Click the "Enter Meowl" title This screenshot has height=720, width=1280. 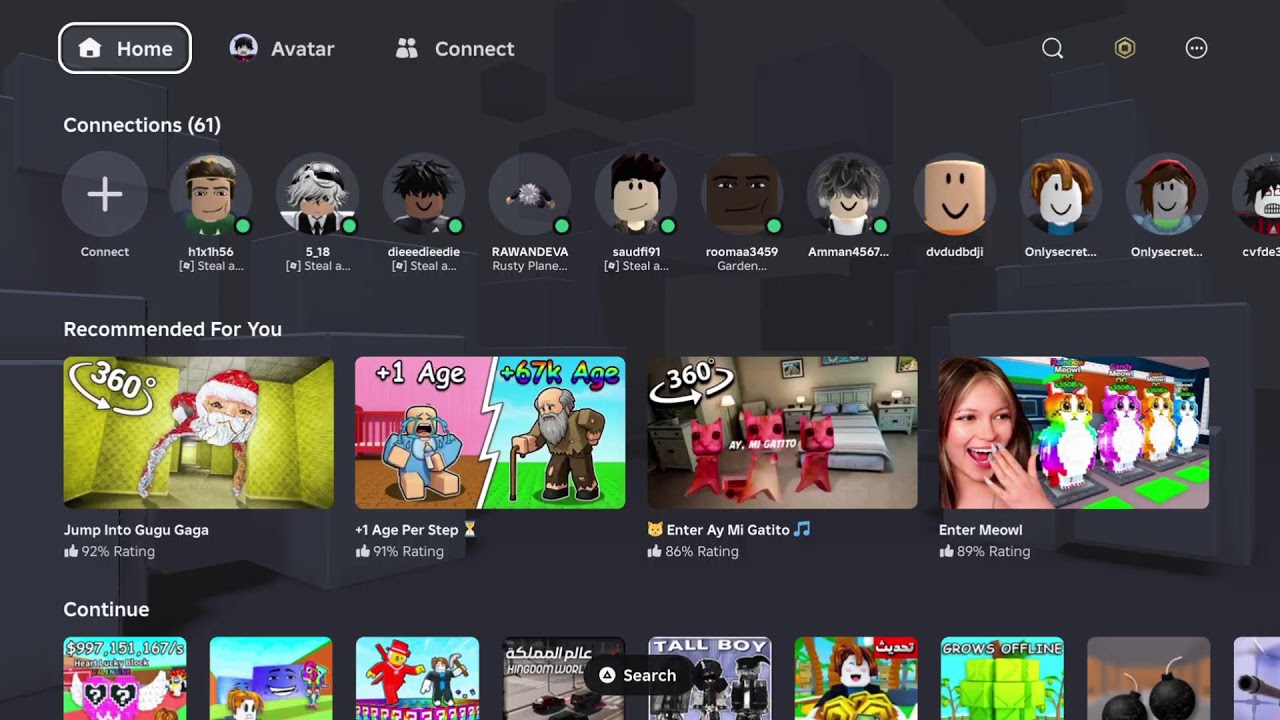click(x=980, y=530)
